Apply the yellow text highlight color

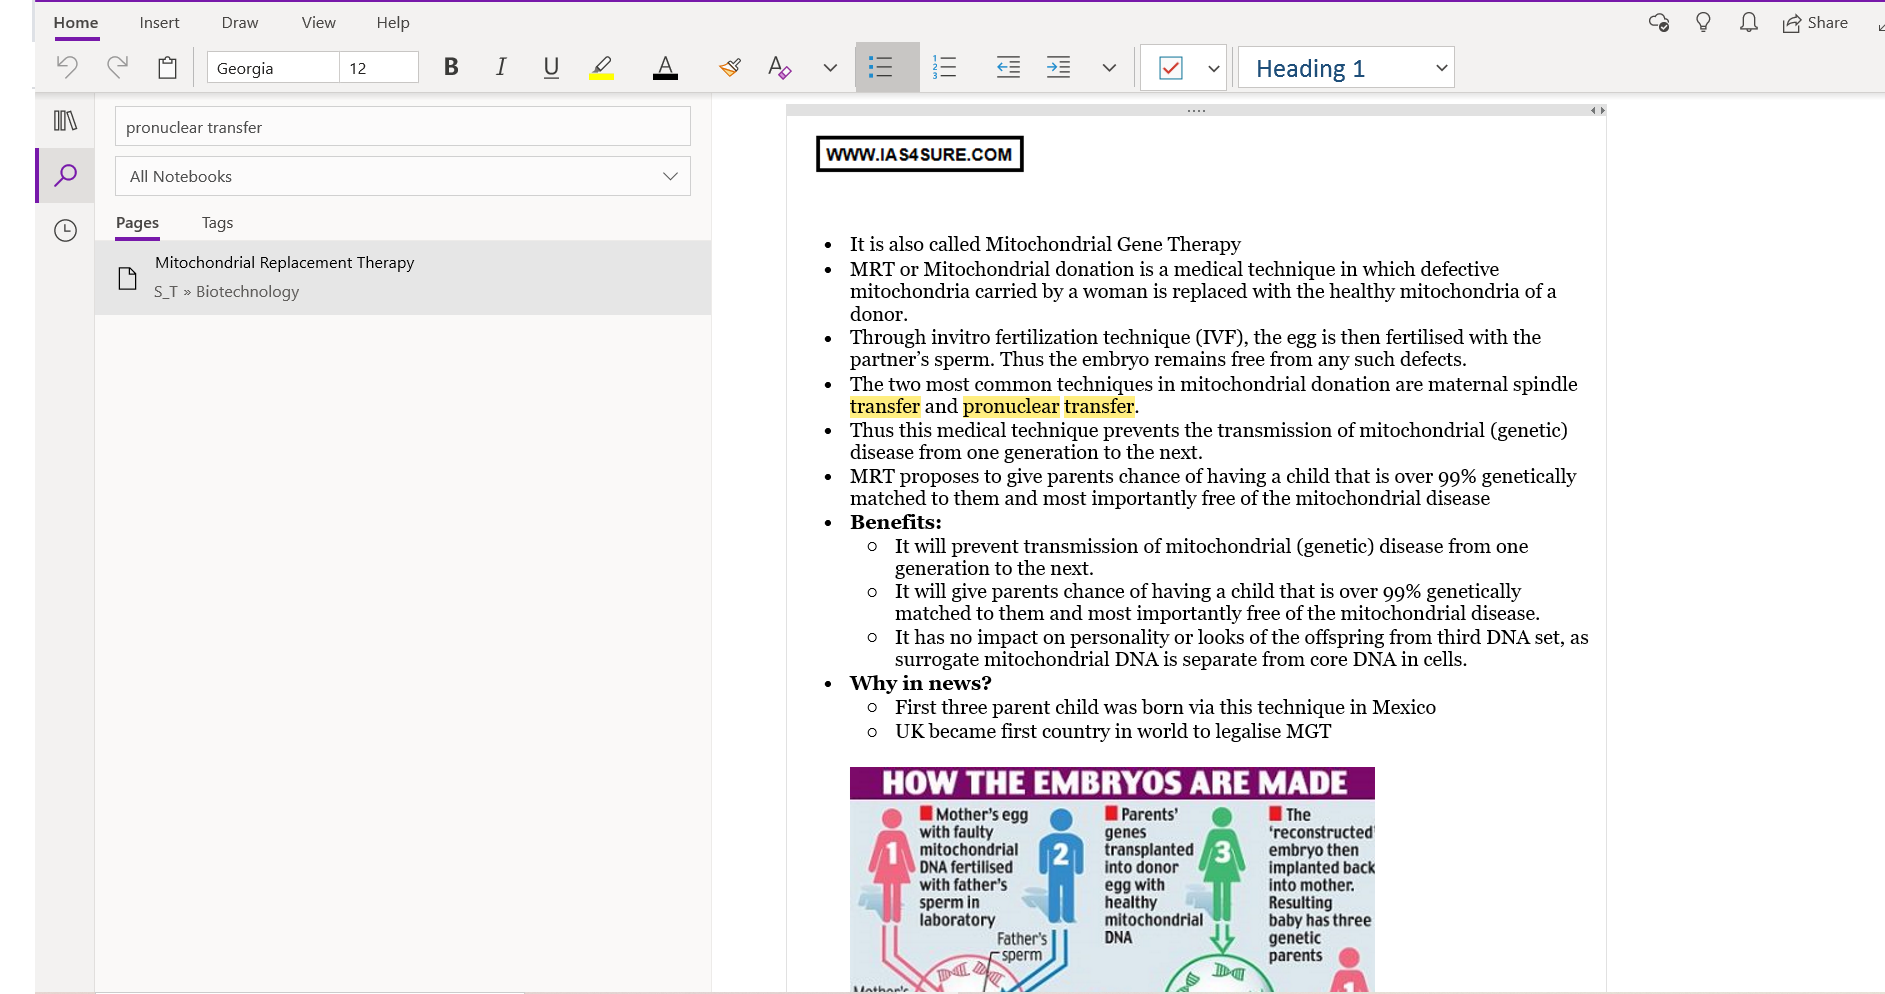tap(601, 67)
